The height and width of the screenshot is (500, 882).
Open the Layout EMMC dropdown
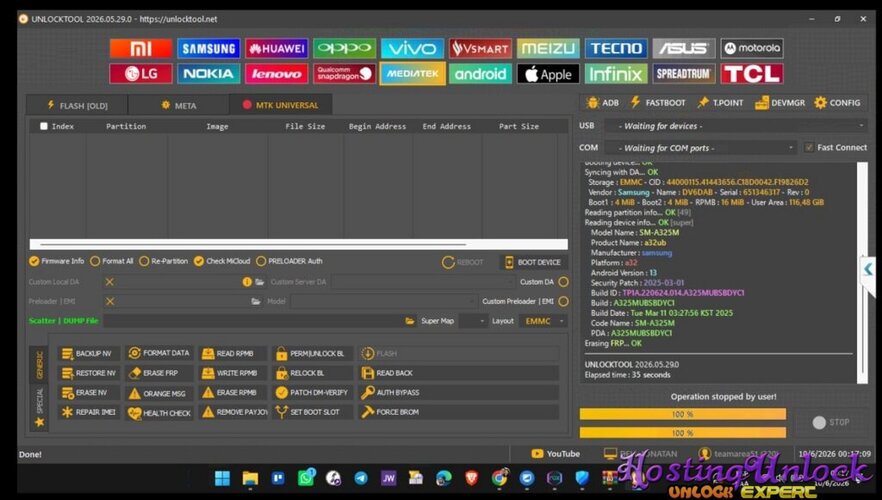coord(543,321)
